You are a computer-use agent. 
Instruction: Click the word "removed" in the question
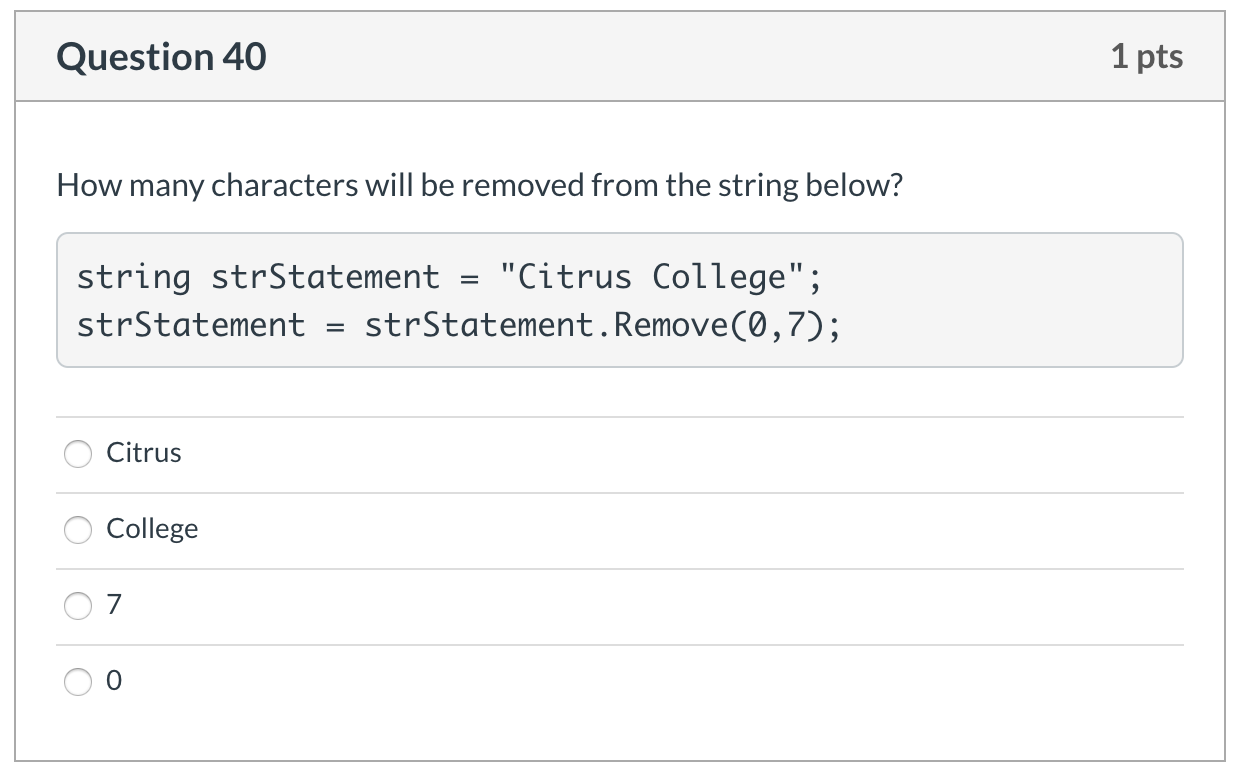(522, 185)
